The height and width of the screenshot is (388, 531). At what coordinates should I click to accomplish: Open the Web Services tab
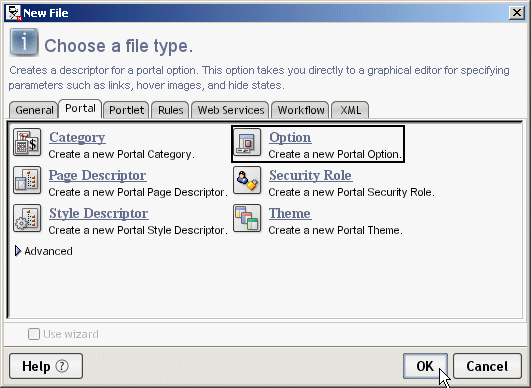tap(231, 110)
